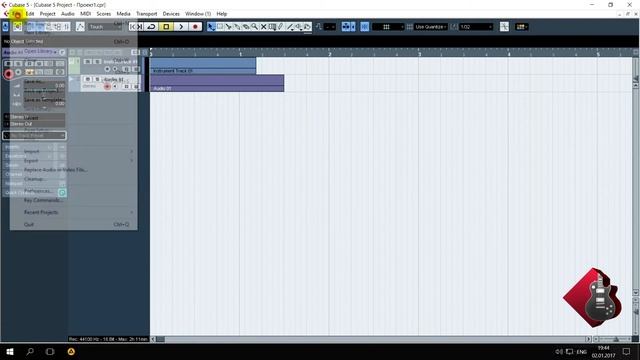Open the snap type grid dropdown
Viewport: 640px width, 360px height.
pos(388,27)
